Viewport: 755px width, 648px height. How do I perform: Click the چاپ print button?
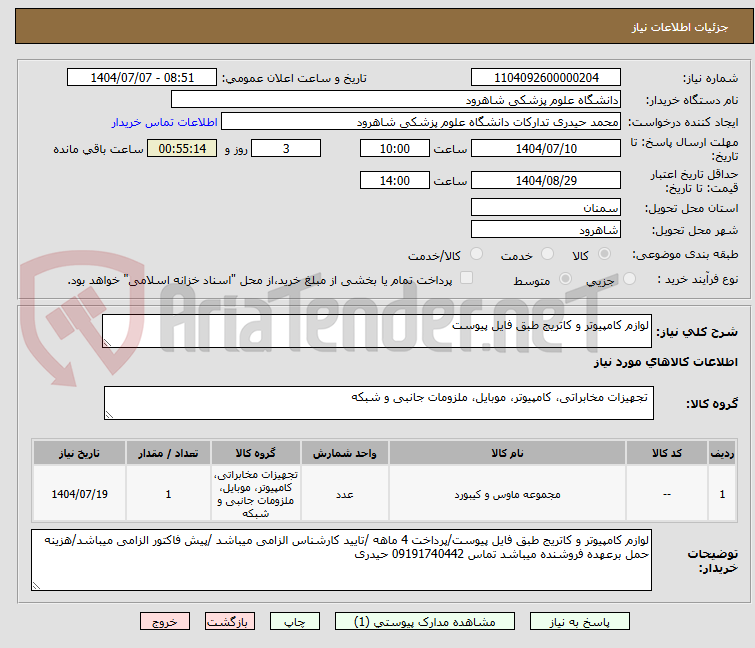click(x=294, y=622)
